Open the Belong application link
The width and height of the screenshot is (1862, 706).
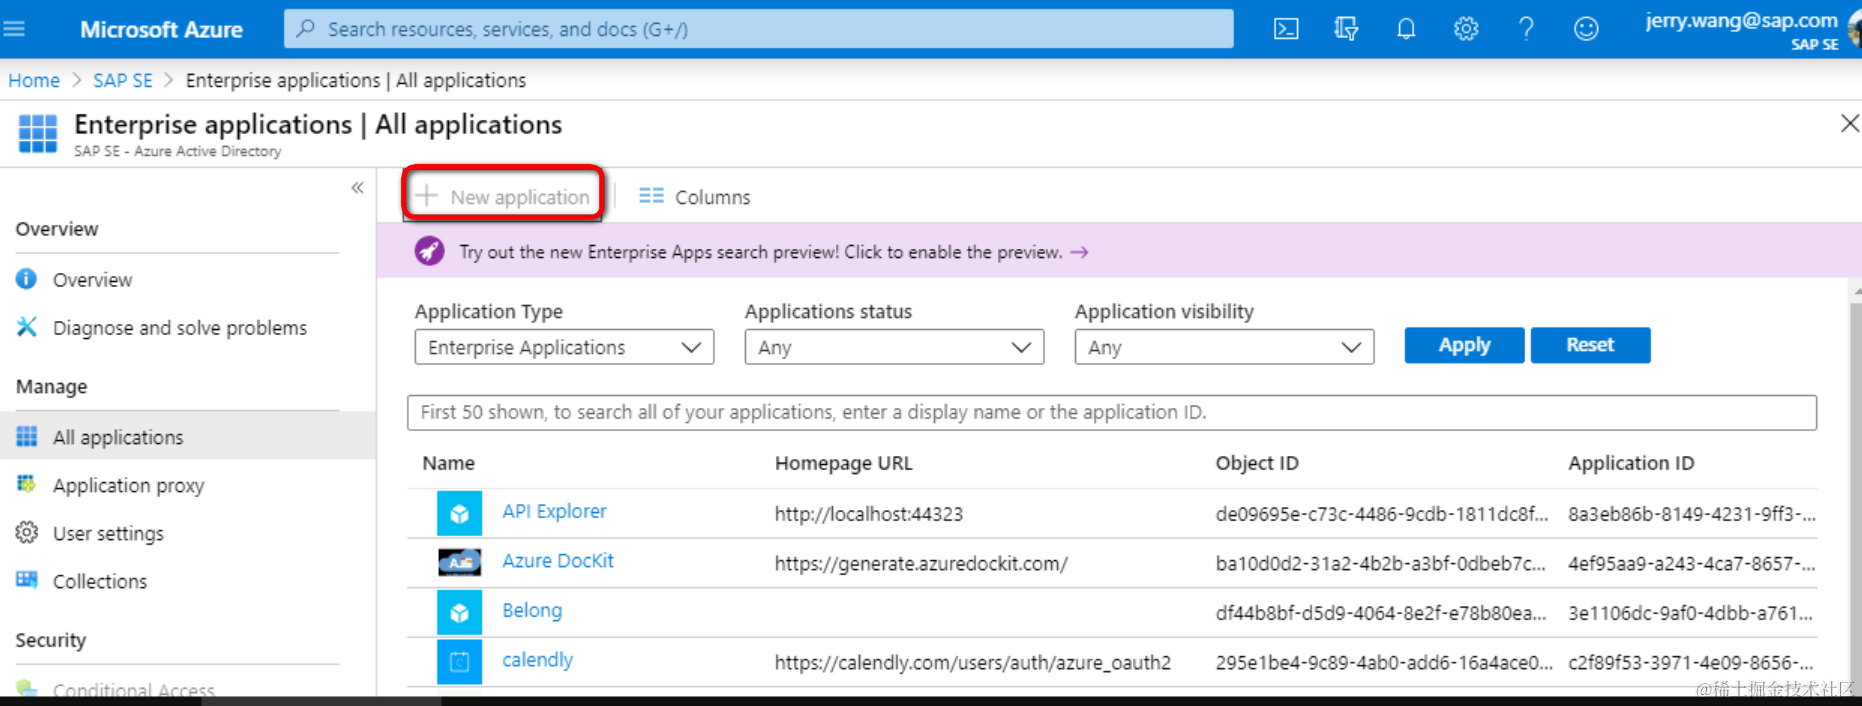pos(532,610)
